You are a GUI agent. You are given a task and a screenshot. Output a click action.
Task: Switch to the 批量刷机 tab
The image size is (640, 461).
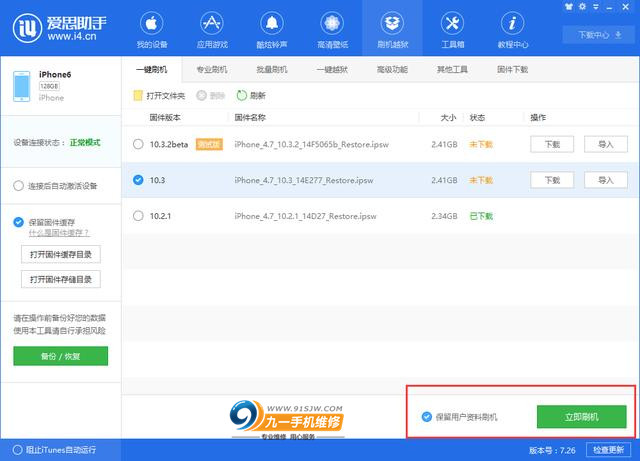pos(272,69)
